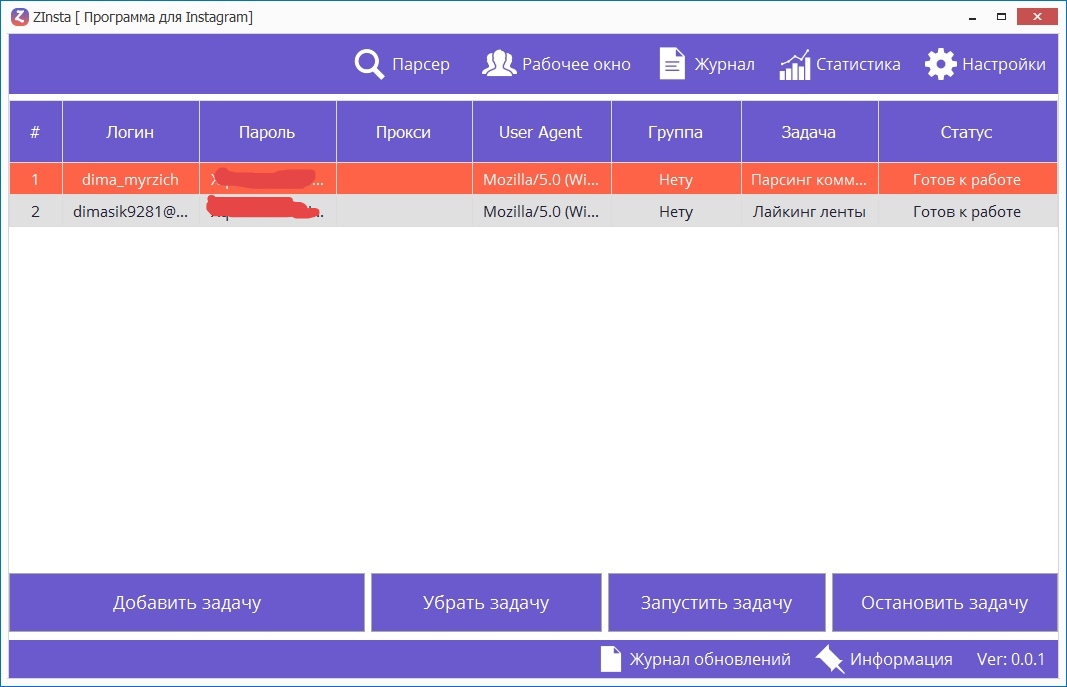Image resolution: width=1067 pixels, height=687 pixels.
Task: Click the Парсер magnifying glass icon
Action: [369, 64]
